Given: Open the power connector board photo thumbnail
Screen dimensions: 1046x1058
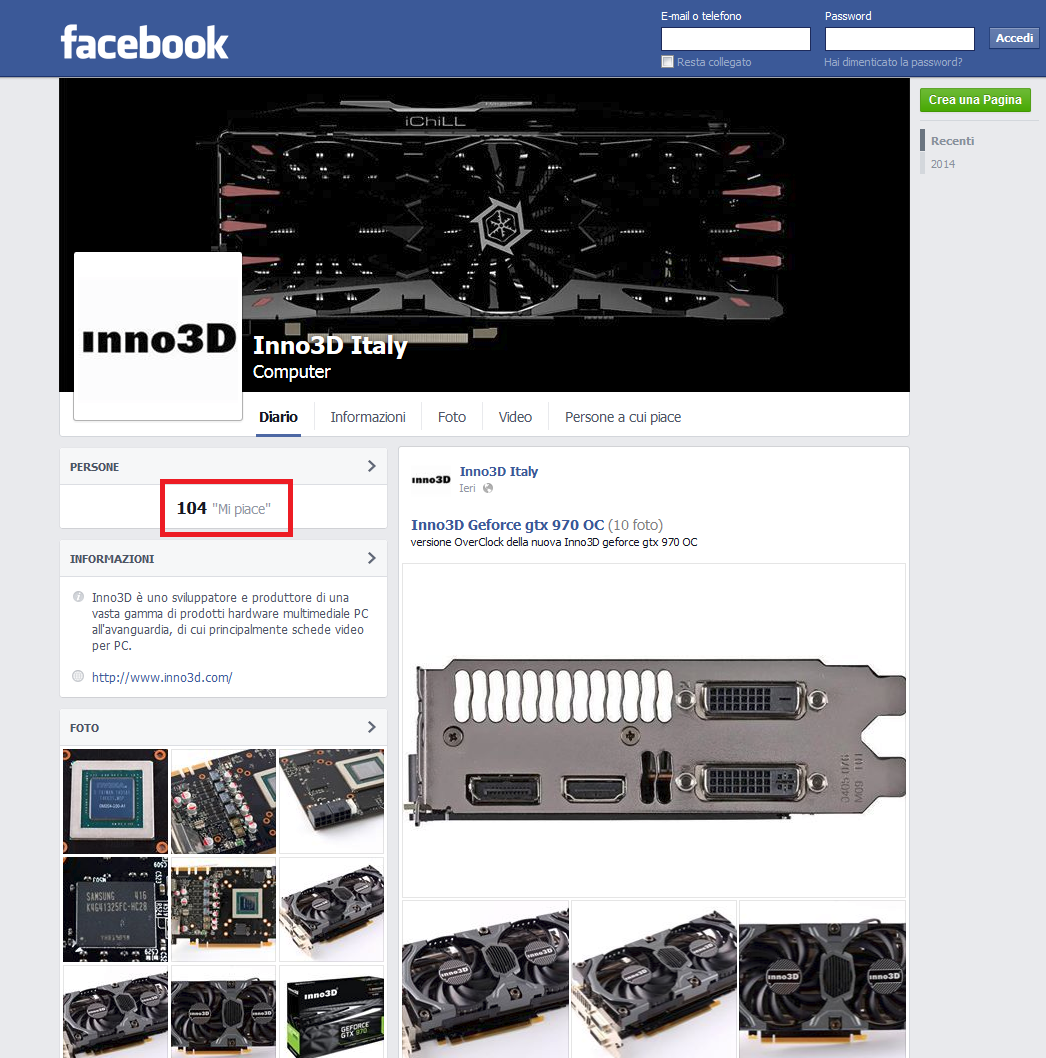Looking at the screenshot, I should click(331, 801).
